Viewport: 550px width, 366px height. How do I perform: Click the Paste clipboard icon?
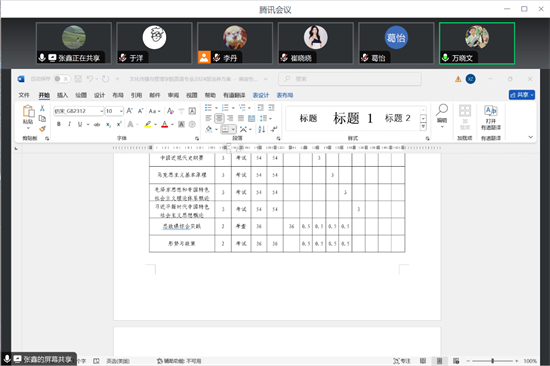(28, 112)
